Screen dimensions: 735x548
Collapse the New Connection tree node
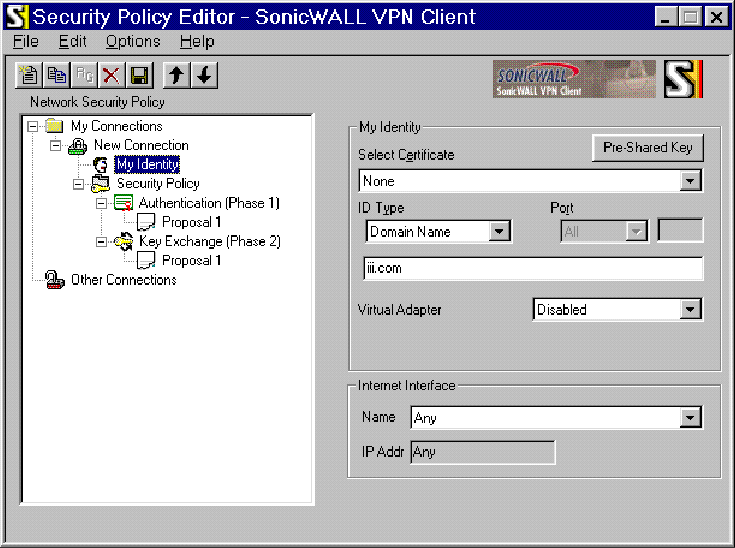(x=55, y=145)
